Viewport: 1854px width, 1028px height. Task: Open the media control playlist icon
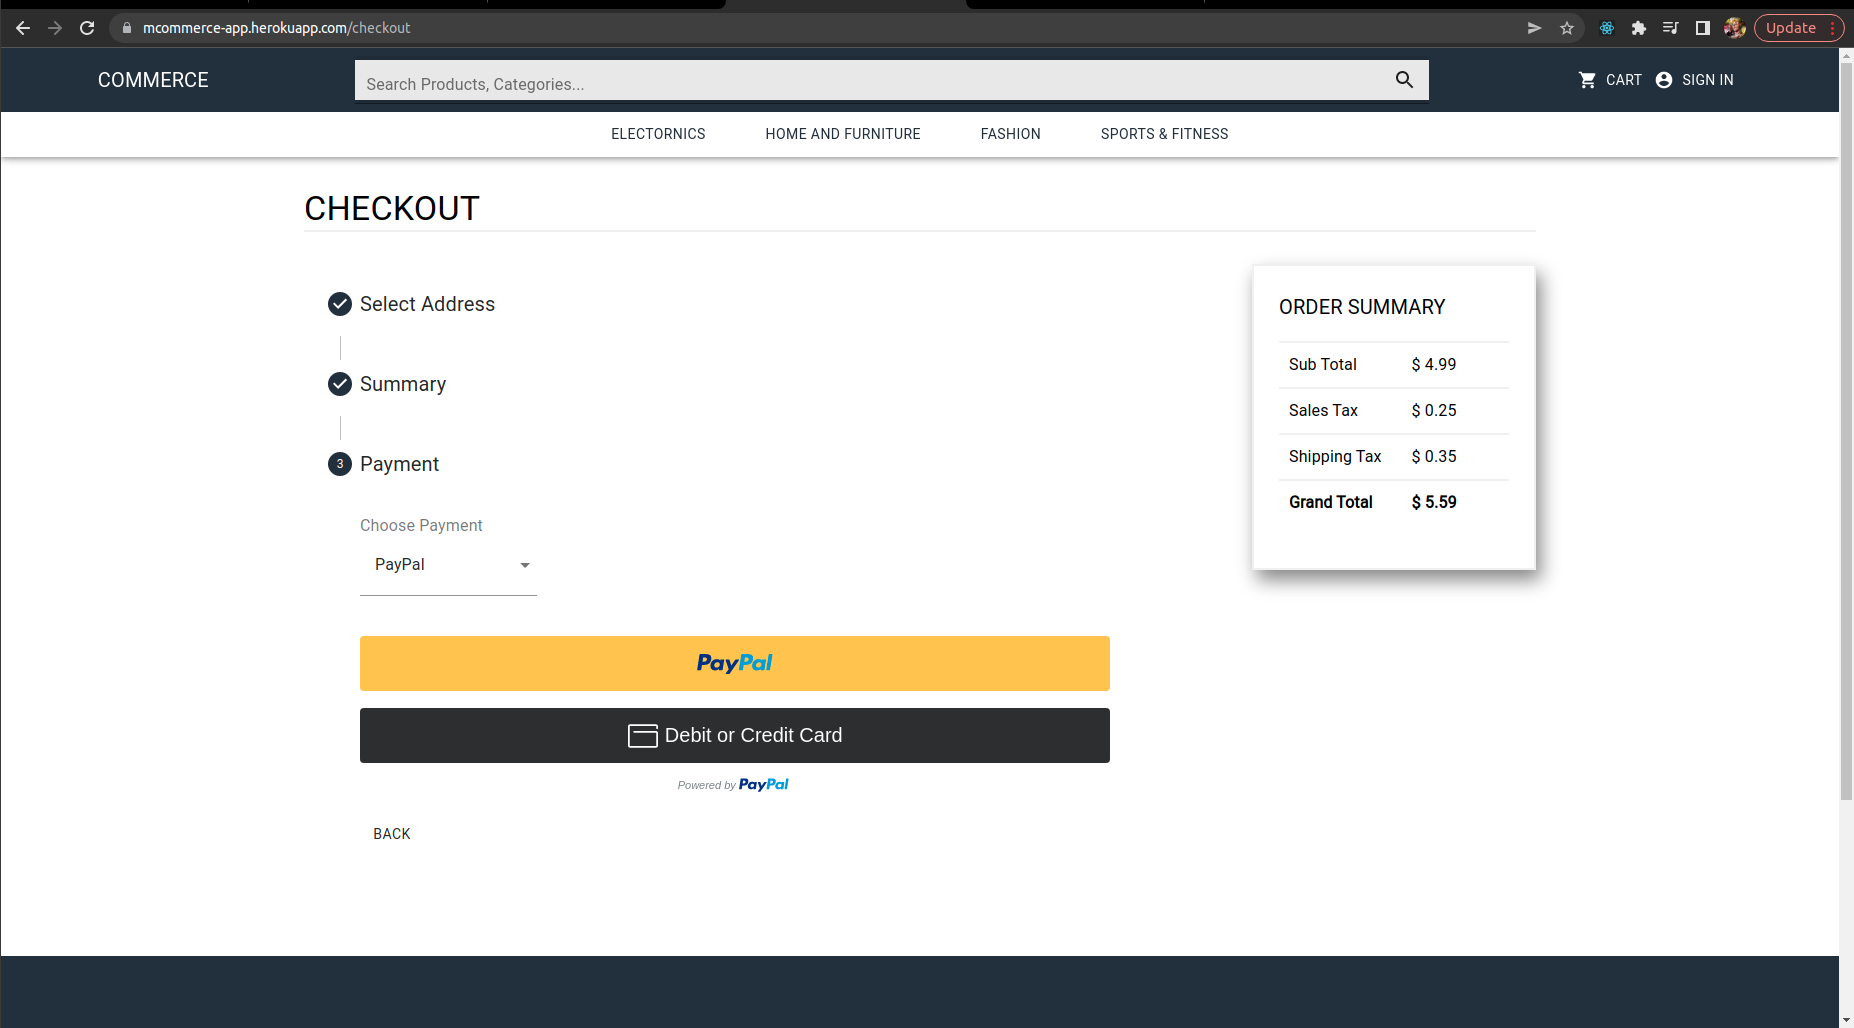[1671, 28]
